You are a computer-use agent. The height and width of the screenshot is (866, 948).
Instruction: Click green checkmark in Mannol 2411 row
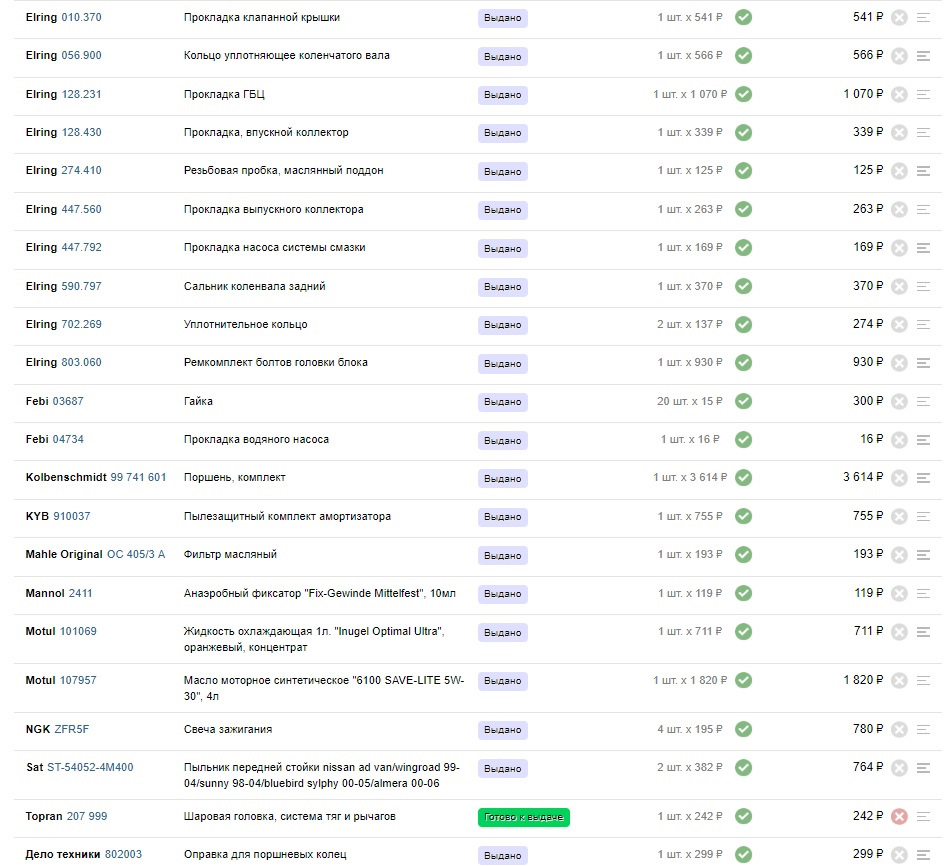tap(743, 593)
